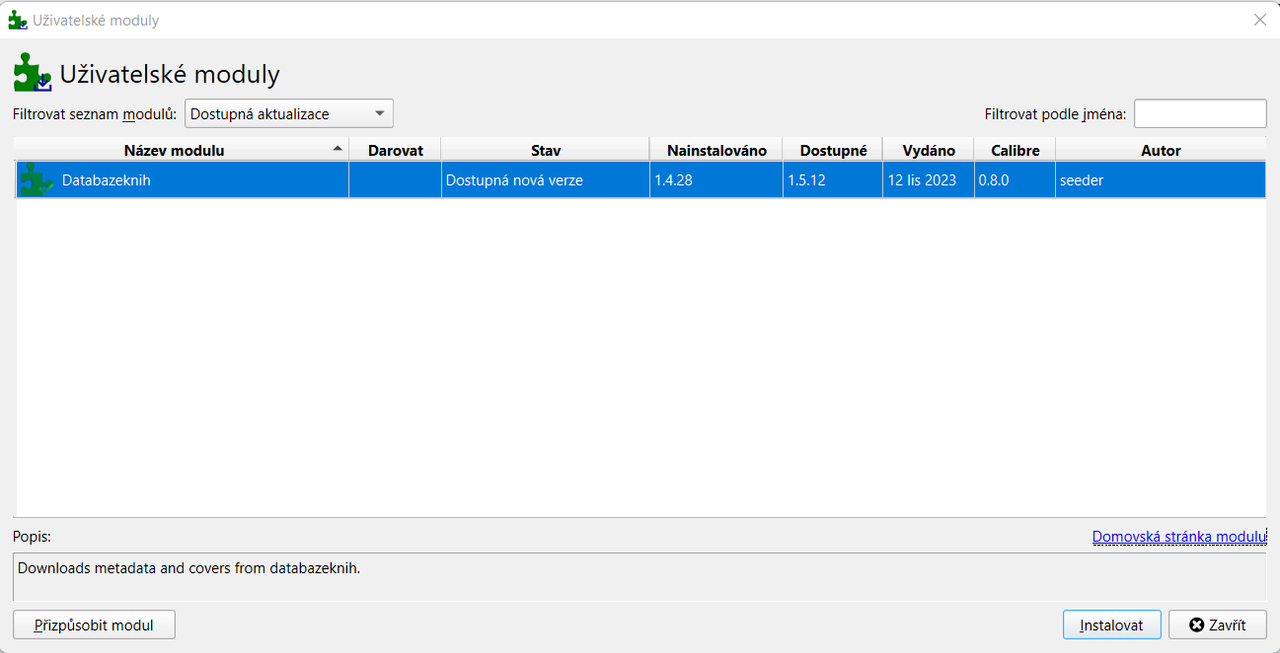This screenshot has width=1280, height=653.
Task: Open the module list filter dropdown
Action: point(289,114)
